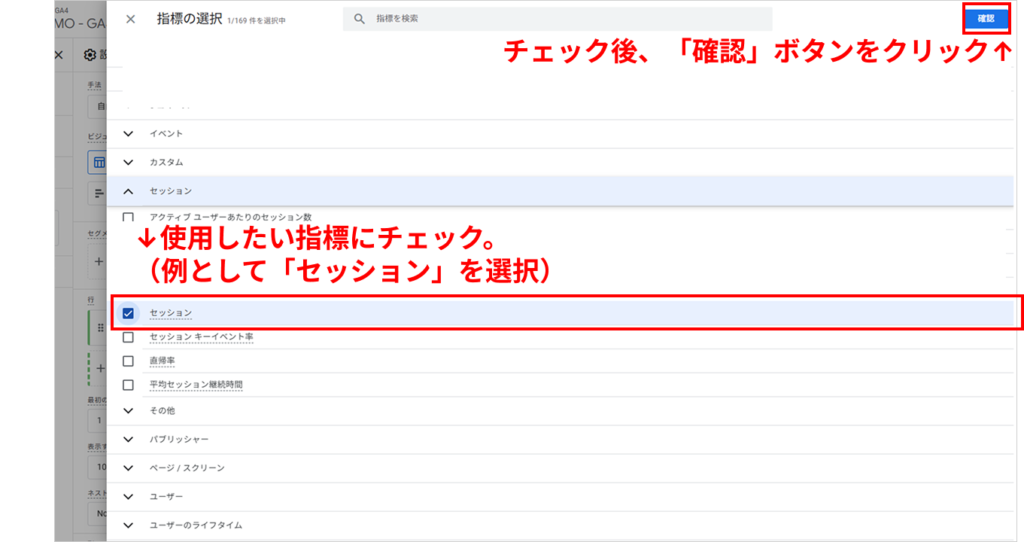Click the magnifier icon in the search bar
1024x542 pixels.
[360, 19]
